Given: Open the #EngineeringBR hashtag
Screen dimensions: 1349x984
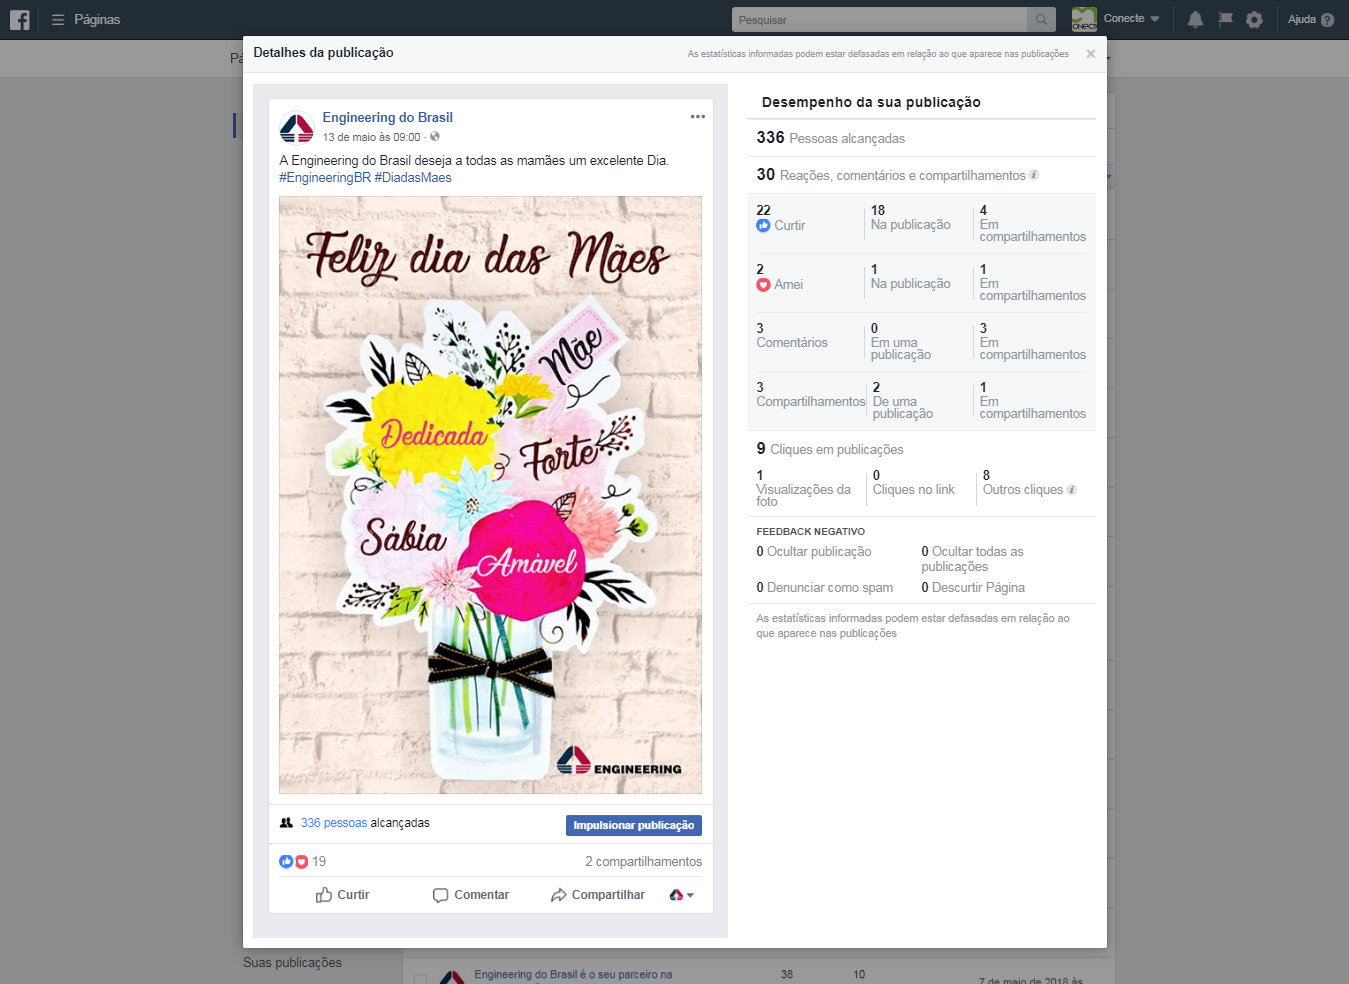Looking at the screenshot, I should [325, 178].
